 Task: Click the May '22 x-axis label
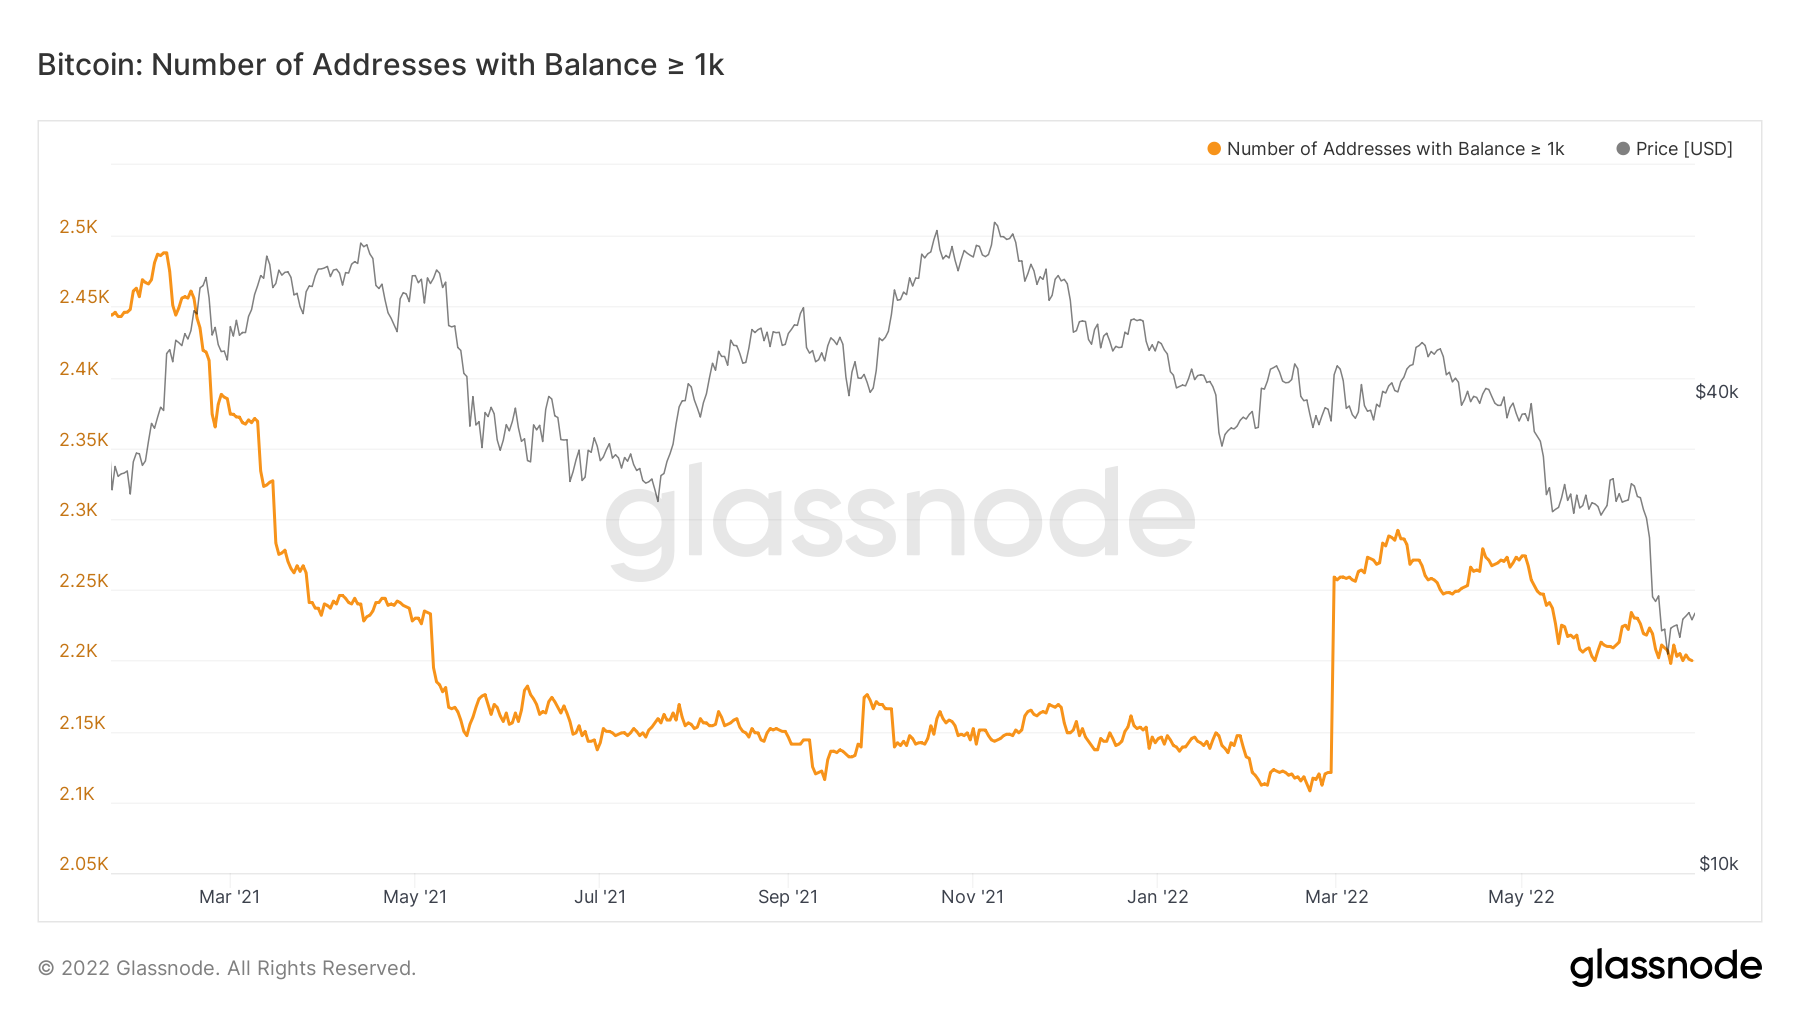1521,897
